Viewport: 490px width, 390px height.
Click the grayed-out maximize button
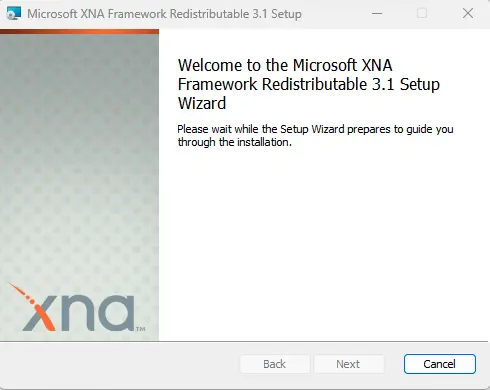[x=422, y=14]
